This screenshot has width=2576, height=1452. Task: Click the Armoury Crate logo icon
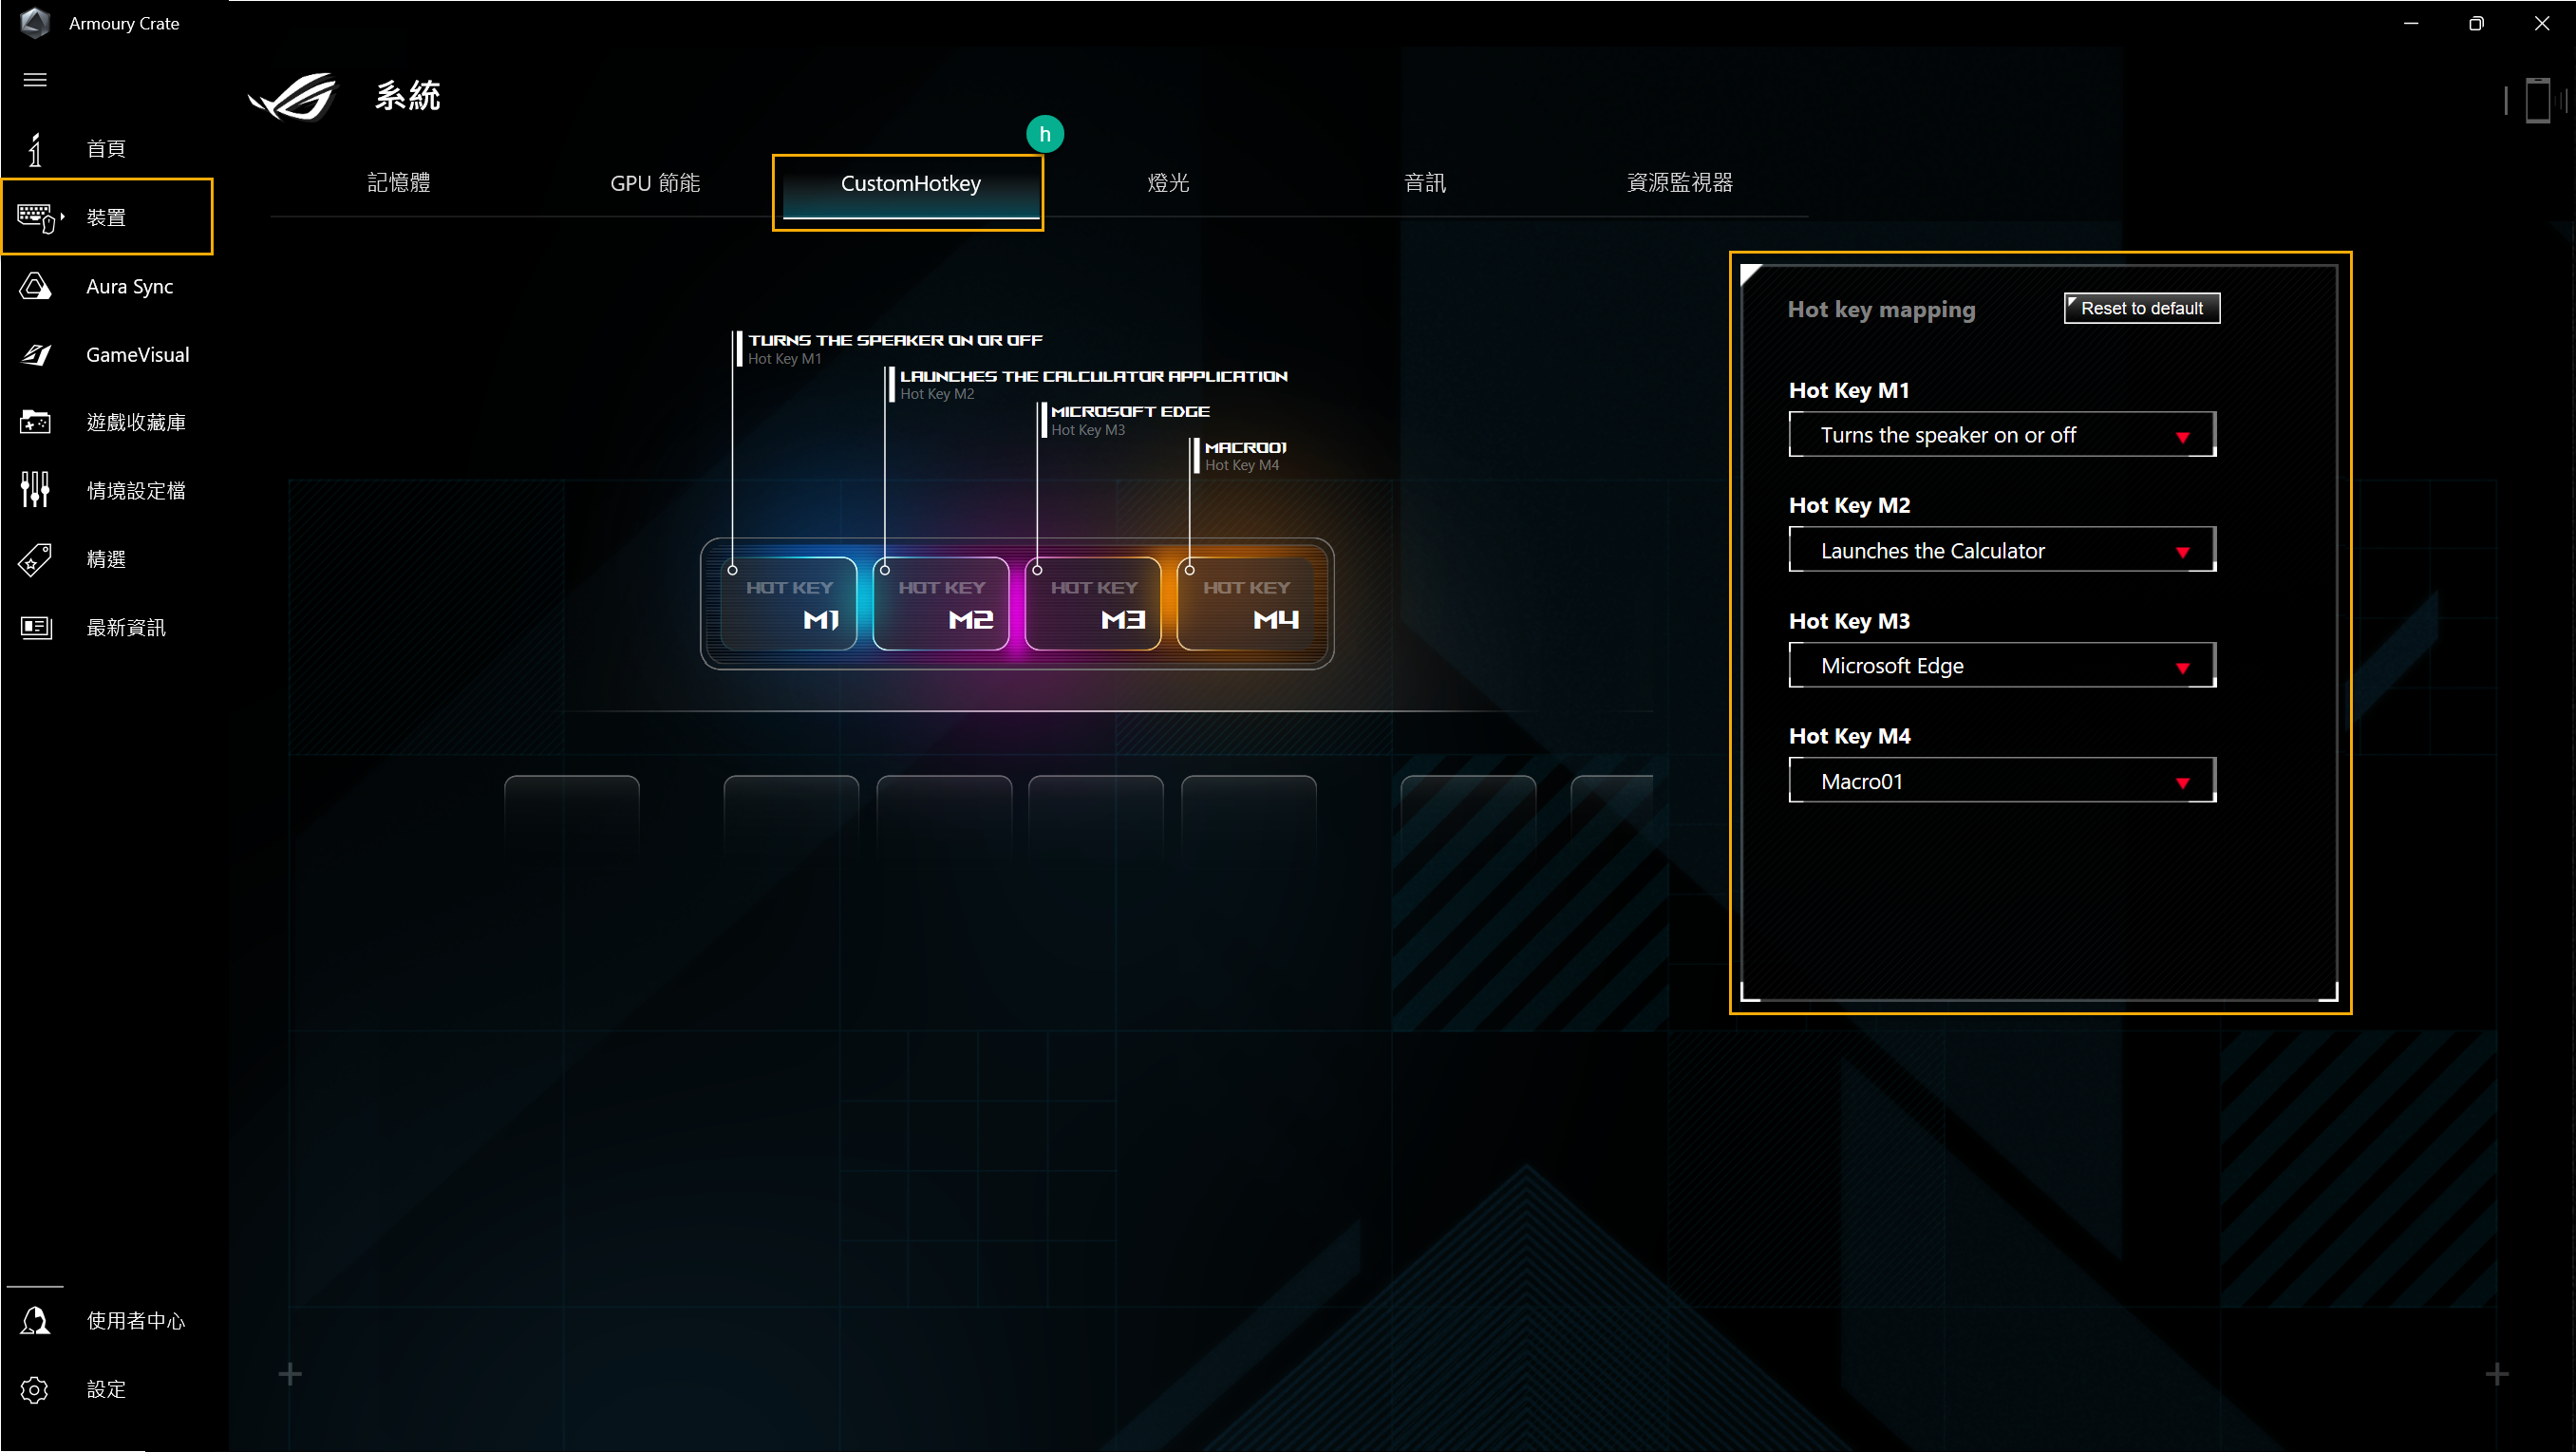35,22
